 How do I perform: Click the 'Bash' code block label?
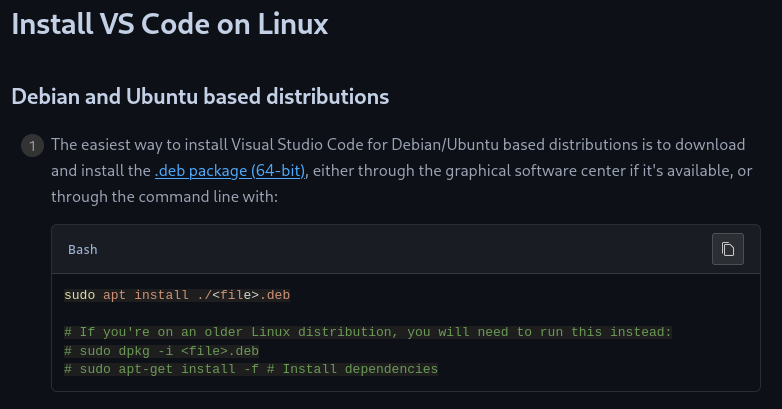pos(83,249)
